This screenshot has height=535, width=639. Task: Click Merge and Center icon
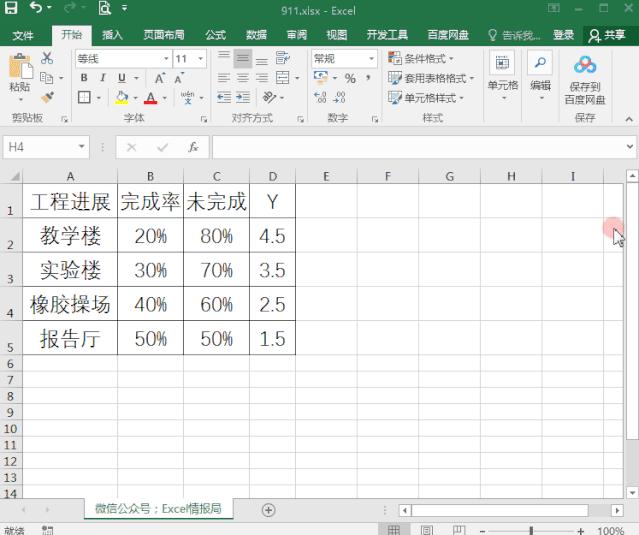coord(283,78)
